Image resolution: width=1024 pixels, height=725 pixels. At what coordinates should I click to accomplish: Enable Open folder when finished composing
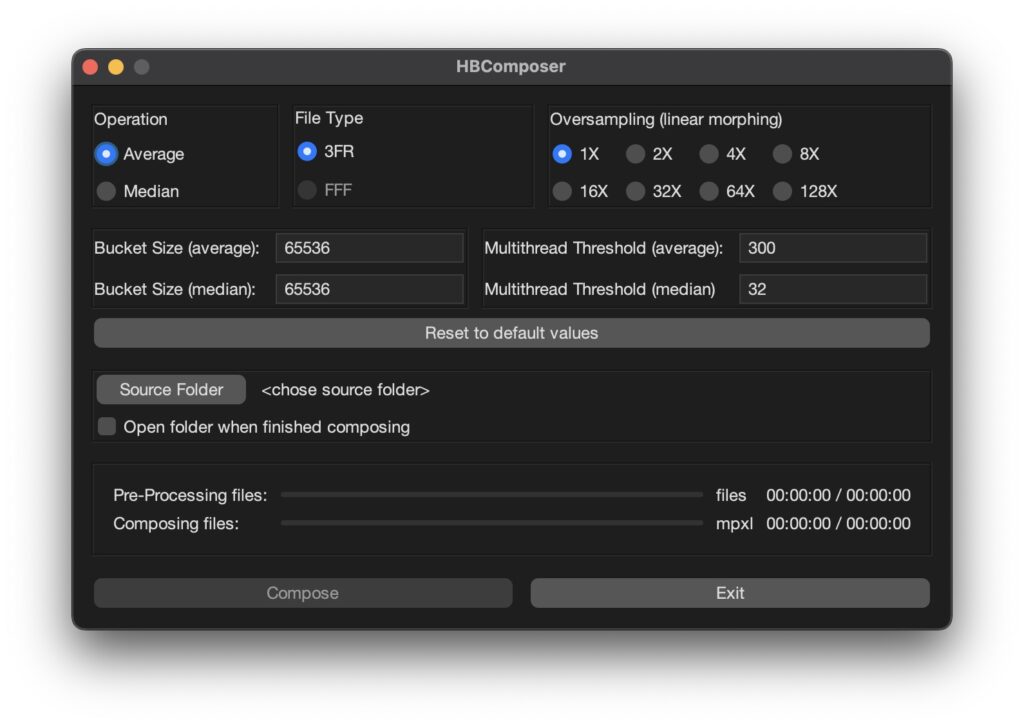point(106,427)
